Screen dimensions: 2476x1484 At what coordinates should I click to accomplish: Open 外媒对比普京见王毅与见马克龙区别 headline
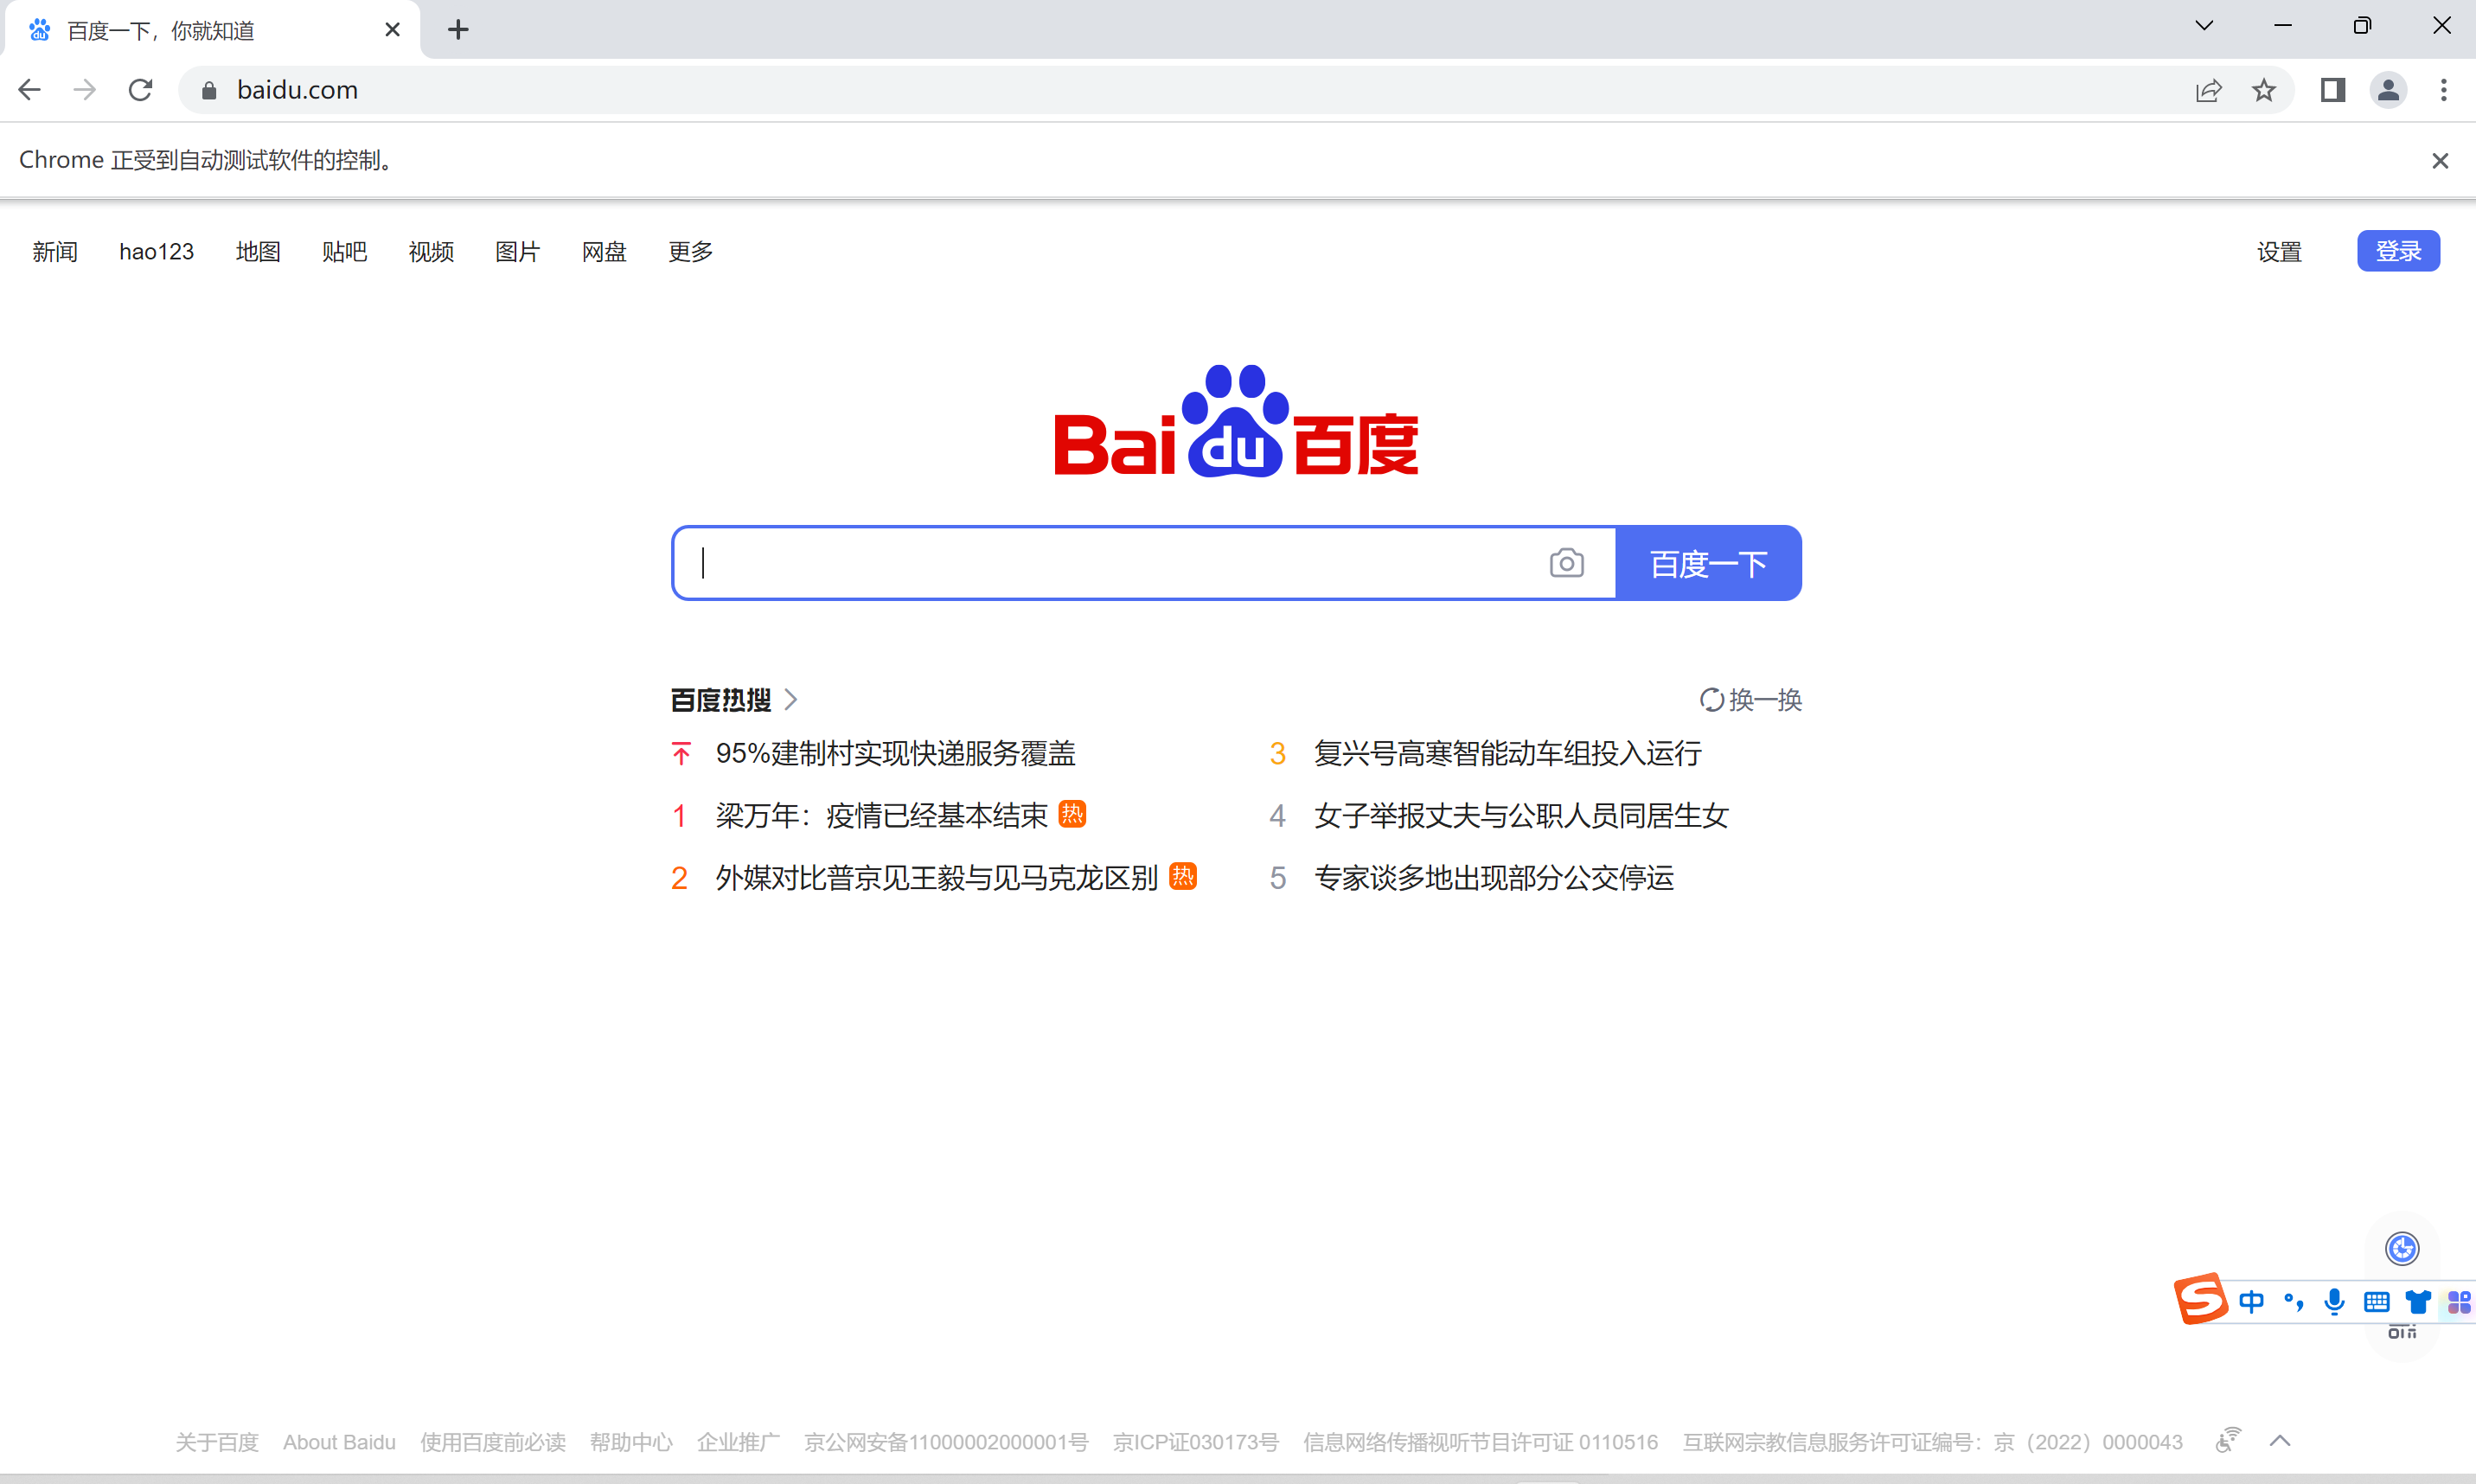(936, 877)
